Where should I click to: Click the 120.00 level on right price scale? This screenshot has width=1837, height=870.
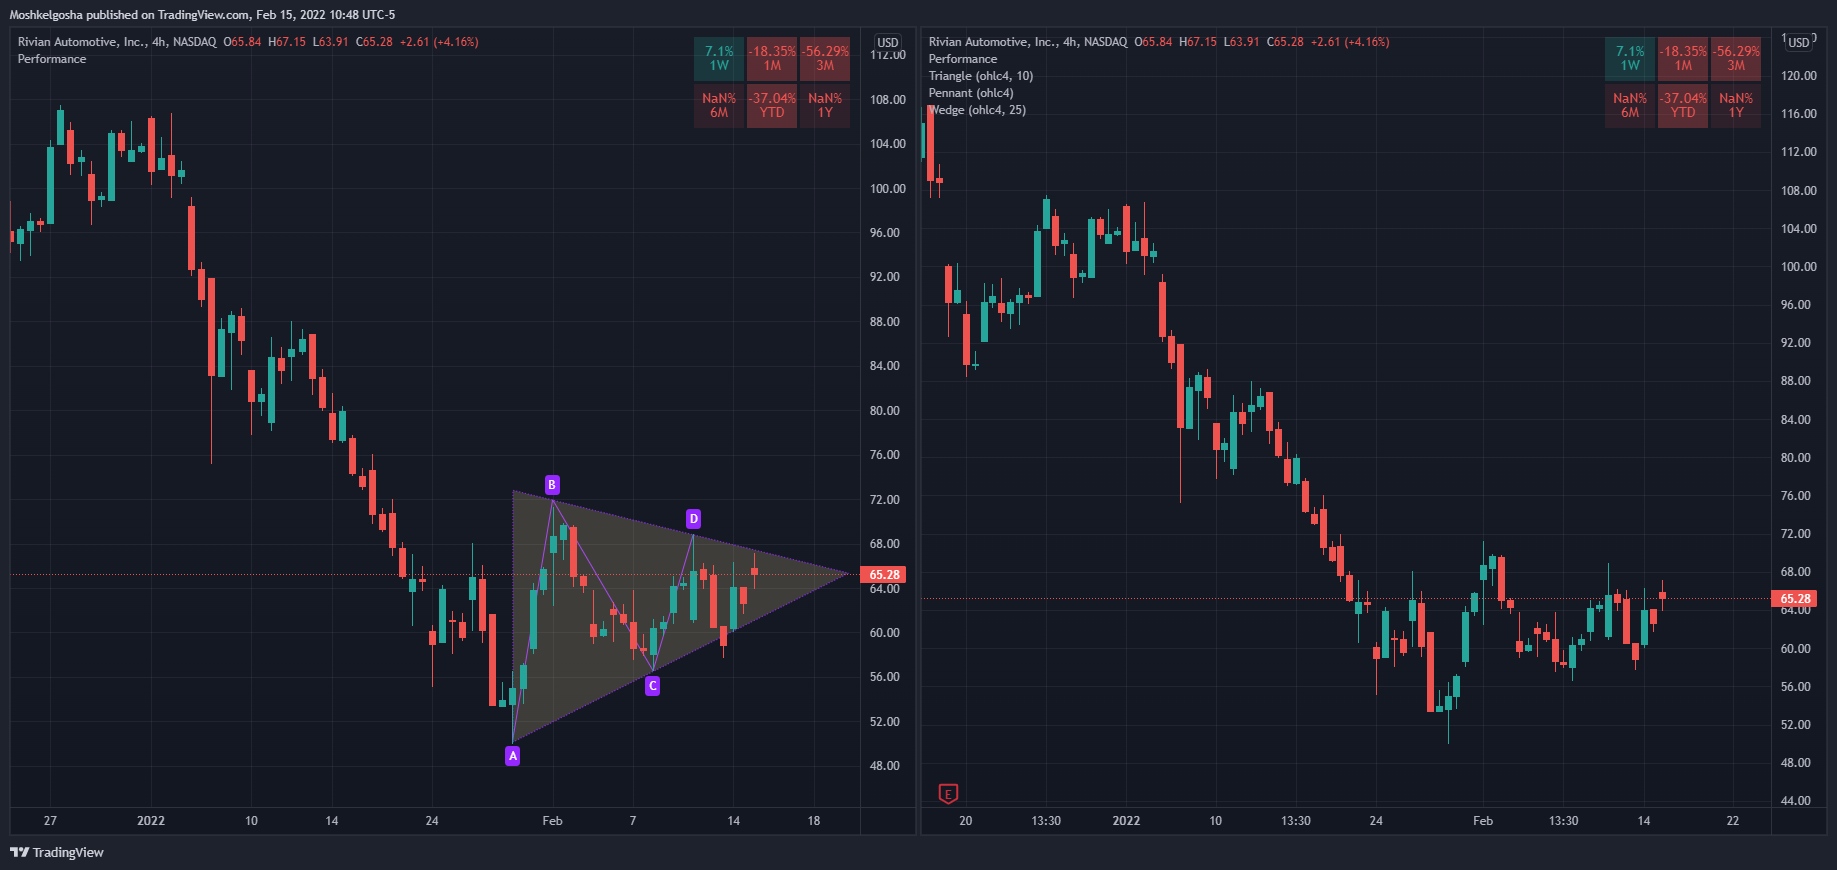[1799, 75]
